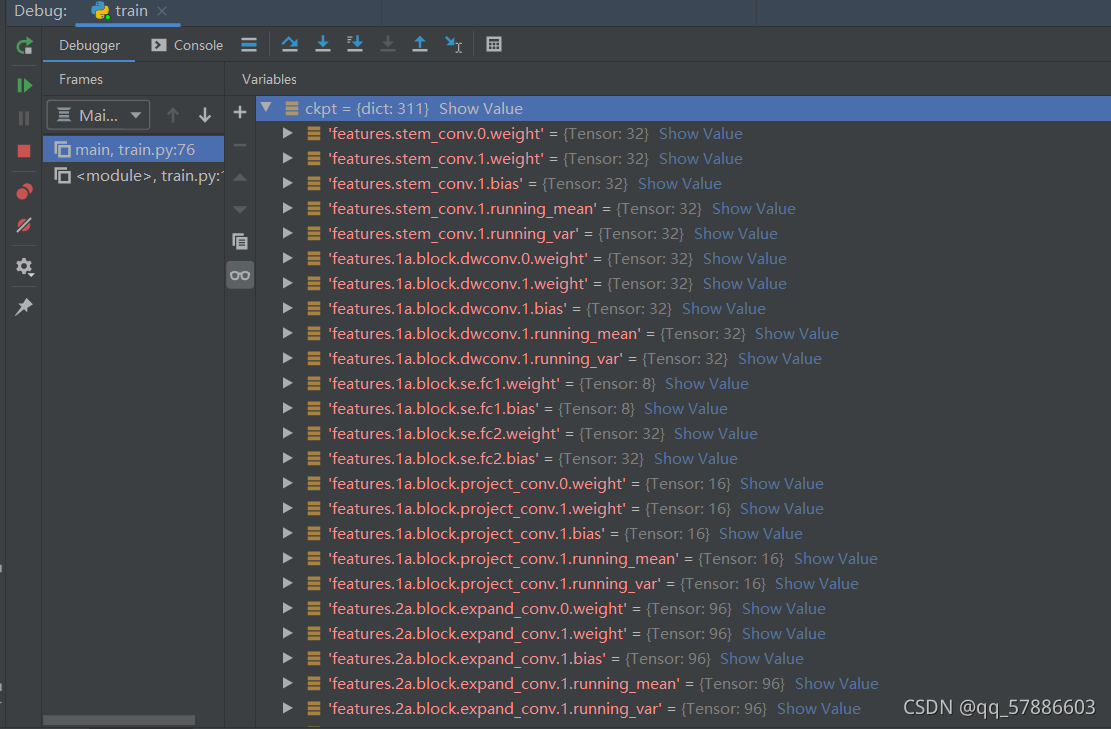
Task: Rerun the train debug session
Action: pyautogui.click(x=24, y=46)
